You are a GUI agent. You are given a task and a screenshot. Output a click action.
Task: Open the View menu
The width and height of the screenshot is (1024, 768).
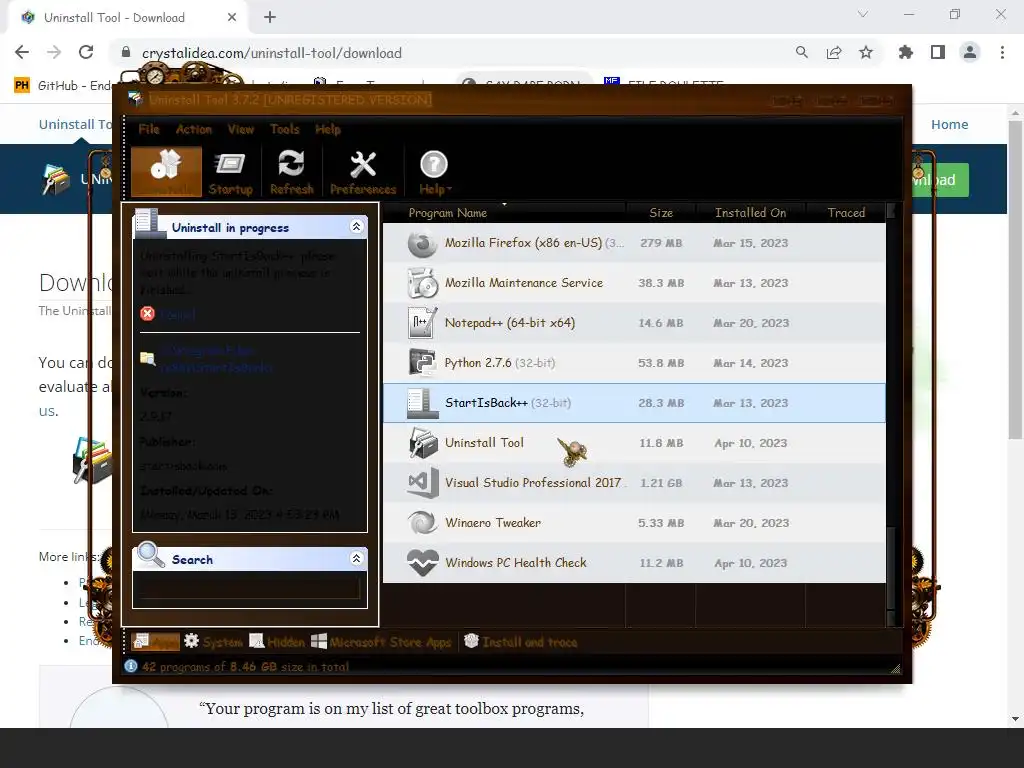click(x=240, y=129)
